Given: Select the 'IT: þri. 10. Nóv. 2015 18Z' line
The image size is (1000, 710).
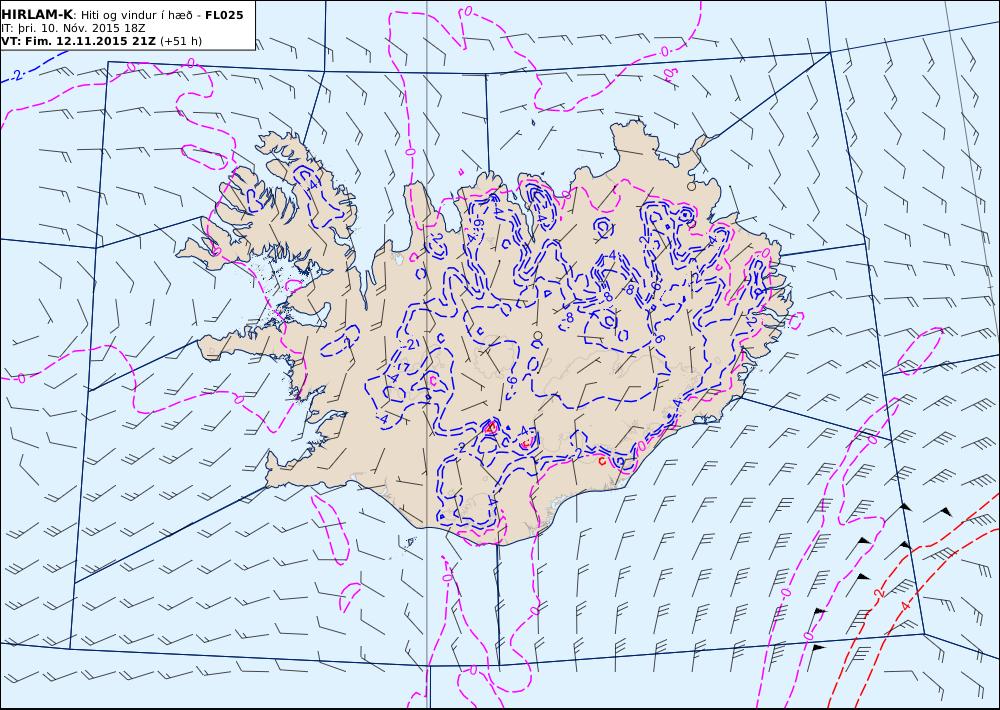Looking at the screenshot, I should [73, 28].
